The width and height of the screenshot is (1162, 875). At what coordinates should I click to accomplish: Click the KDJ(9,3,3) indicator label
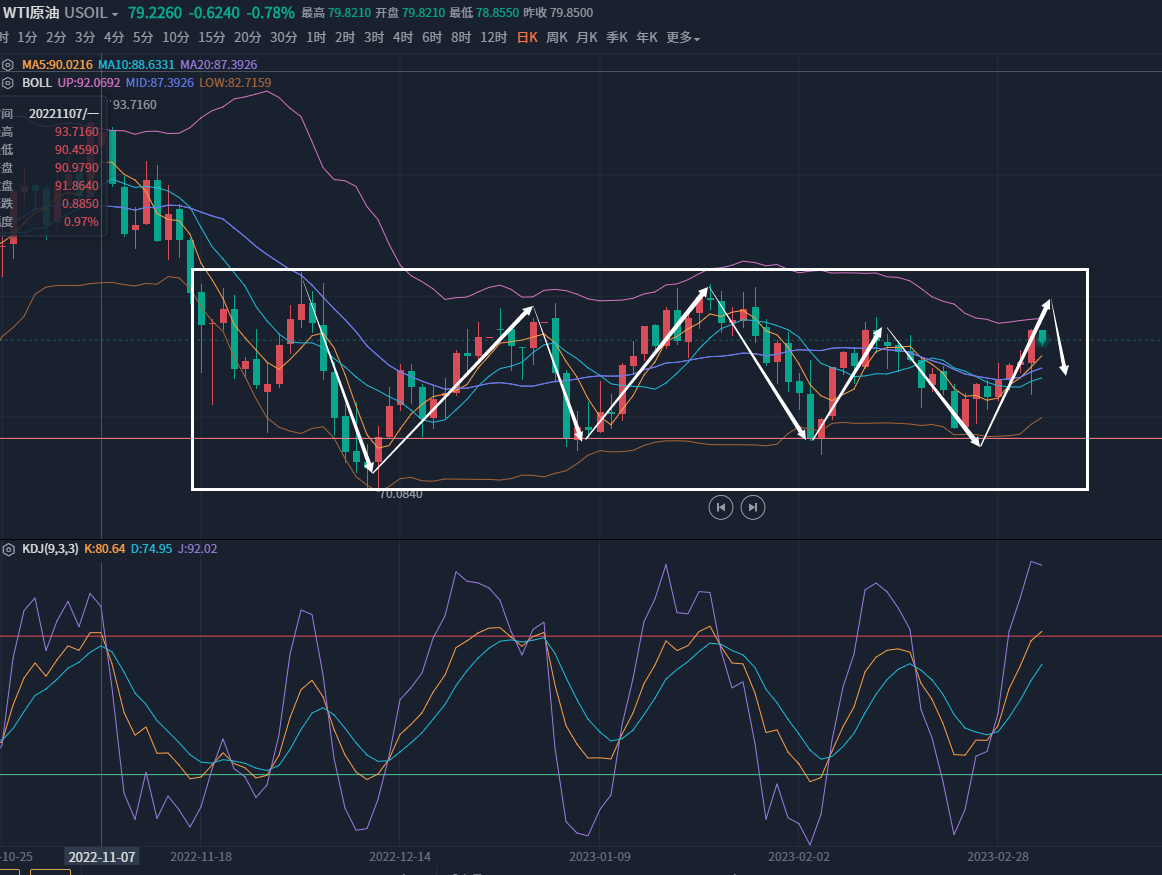50,549
